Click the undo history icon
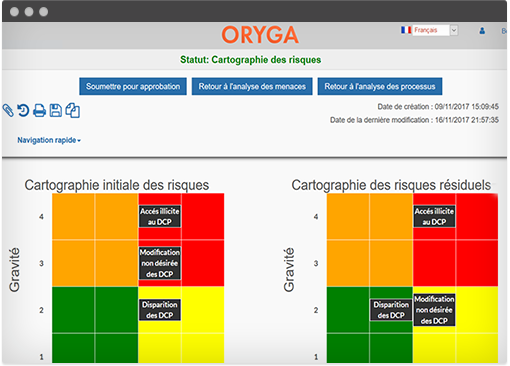This screenshot has height=366, width=510. (23, 110)
